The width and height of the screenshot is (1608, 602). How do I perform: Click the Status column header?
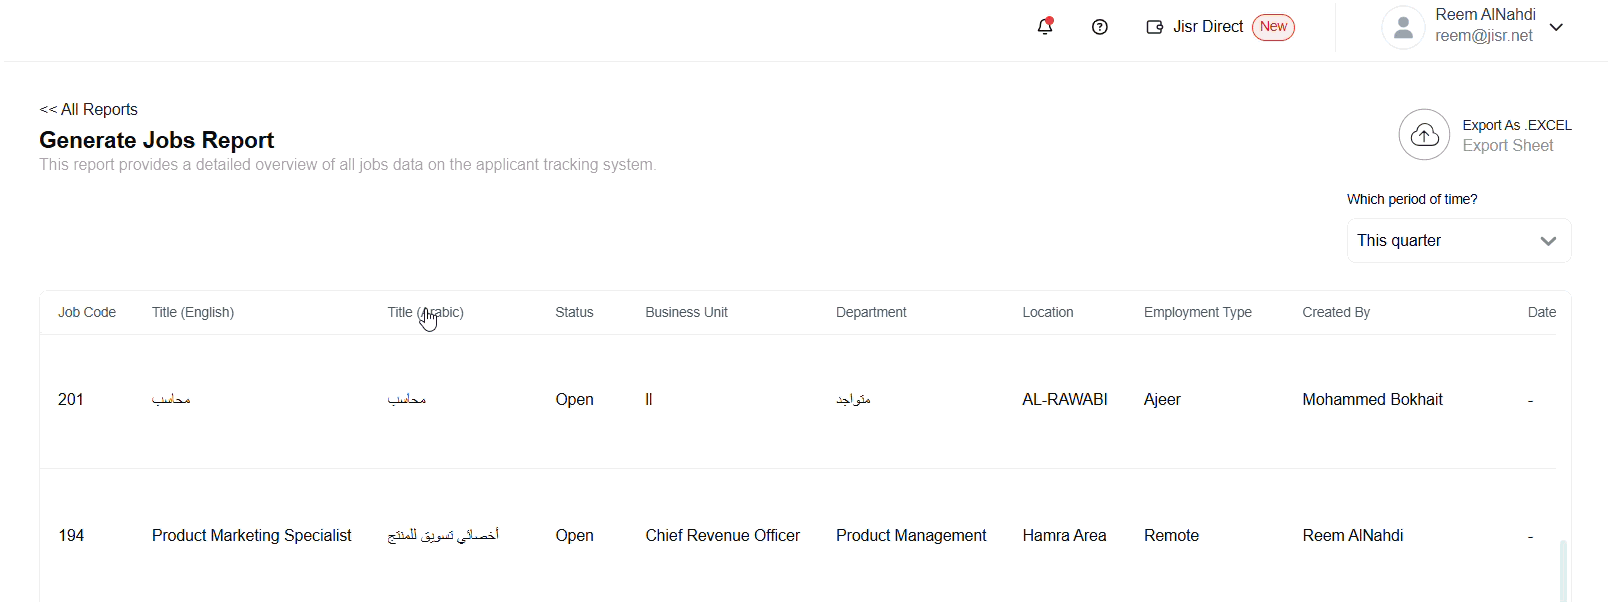click(x=574, y=313)
